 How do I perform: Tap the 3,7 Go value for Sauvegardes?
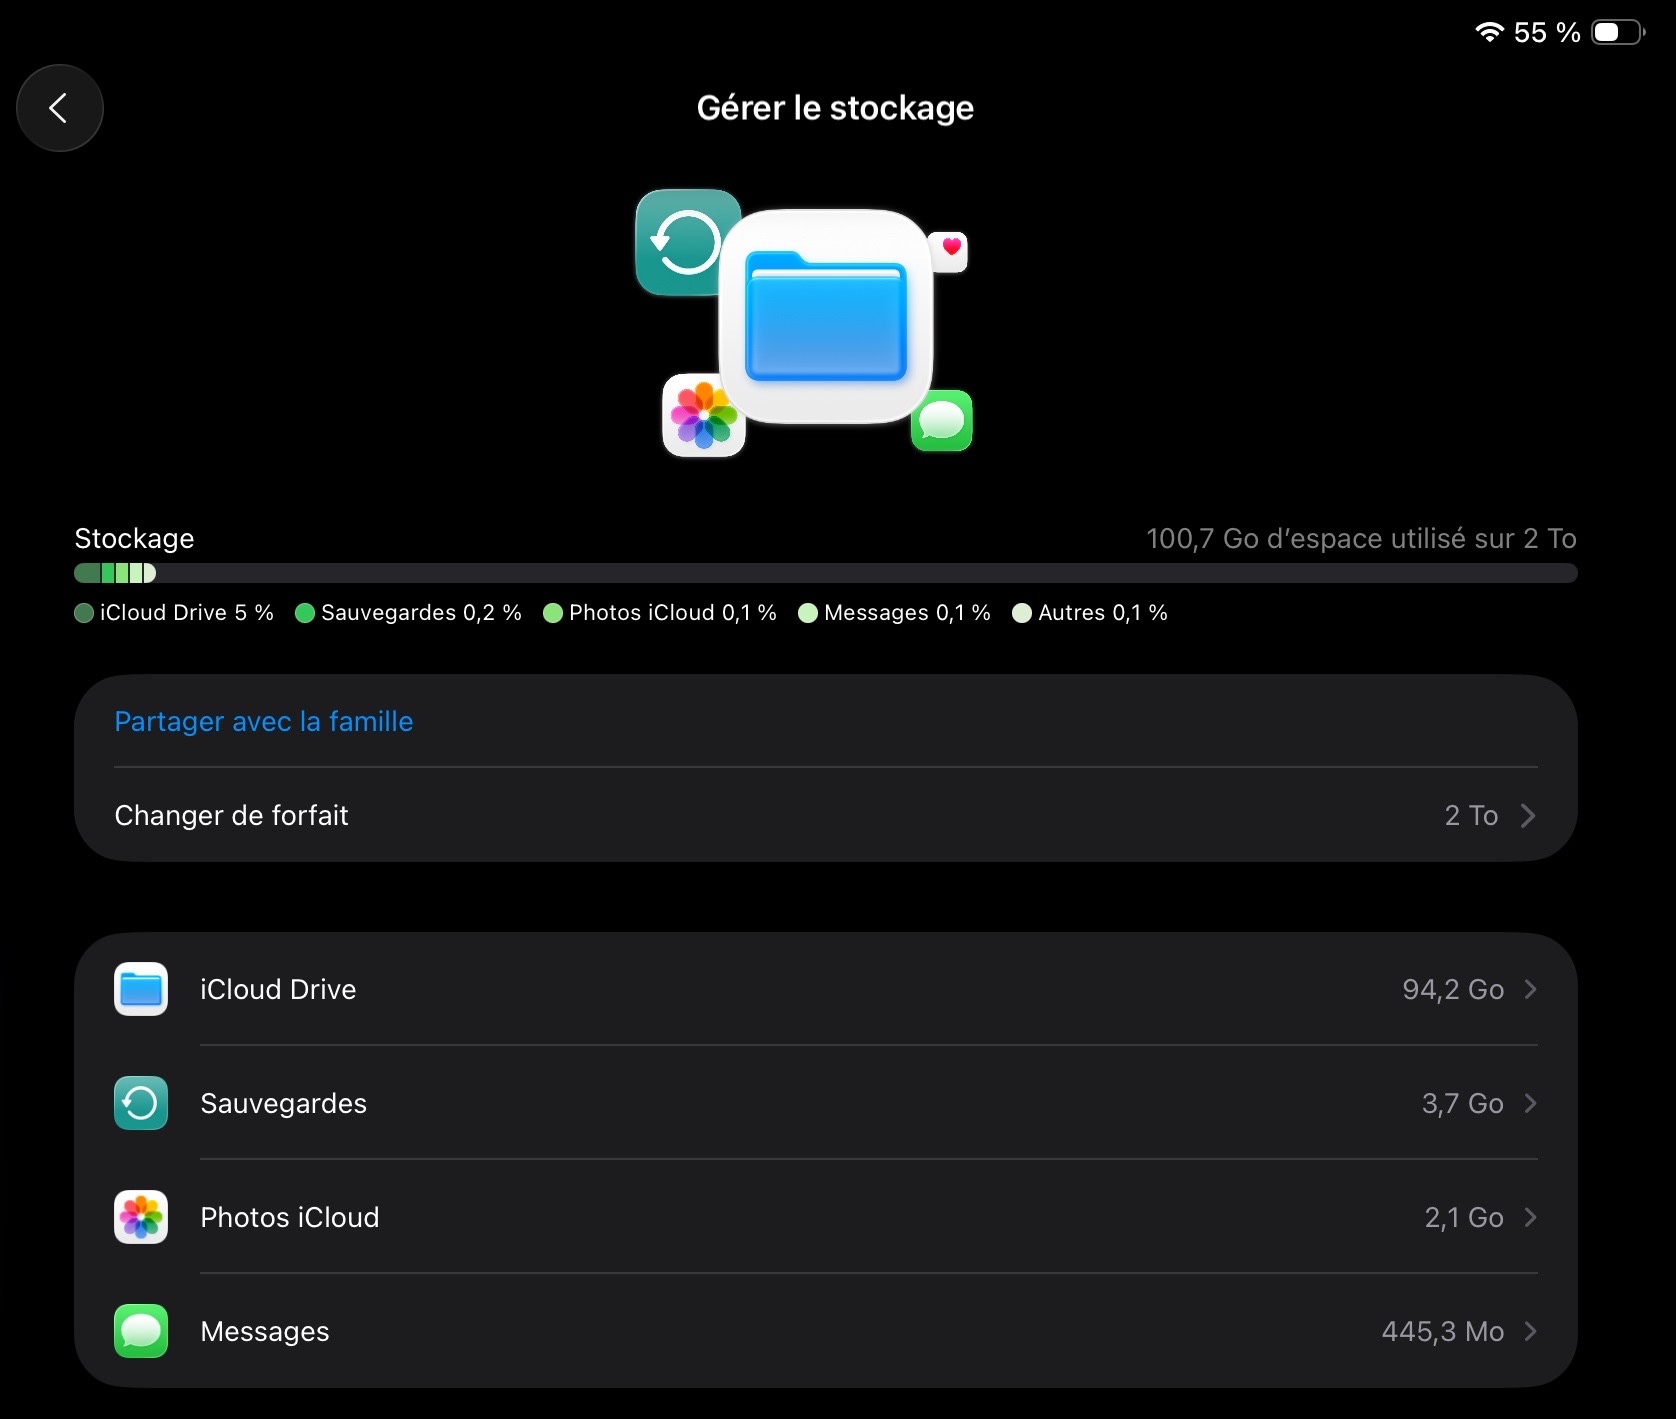click(1463, 1103)
